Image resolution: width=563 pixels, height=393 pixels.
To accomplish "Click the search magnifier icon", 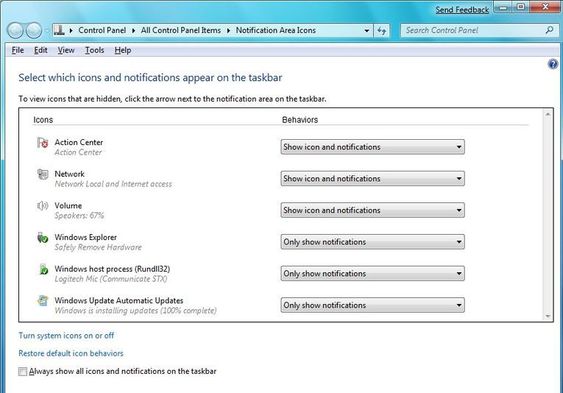I will pos(549,31).
